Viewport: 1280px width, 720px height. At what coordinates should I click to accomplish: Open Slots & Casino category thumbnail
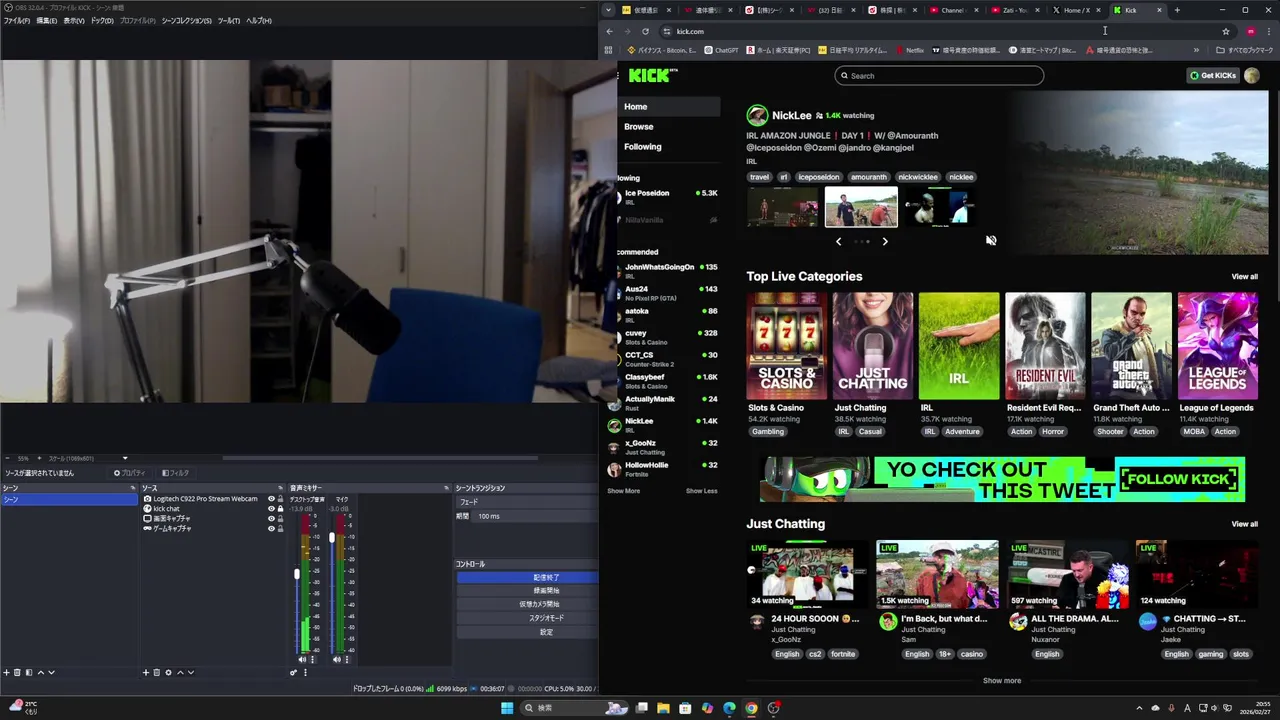click(x=787, y=346)
